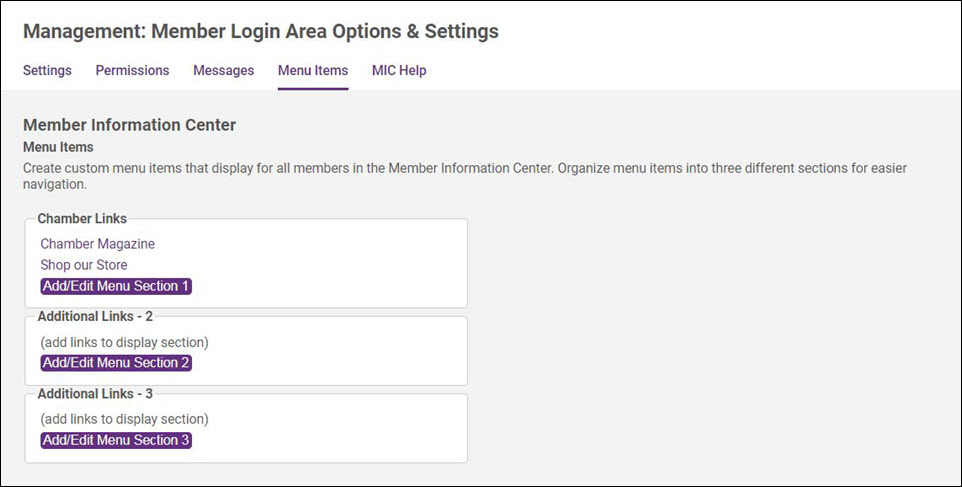Click placeholder text in Additional Links 2
Image resolution: width=962 pixels, height=487 pixels.
pyautogui.click(x=124, y=342)
